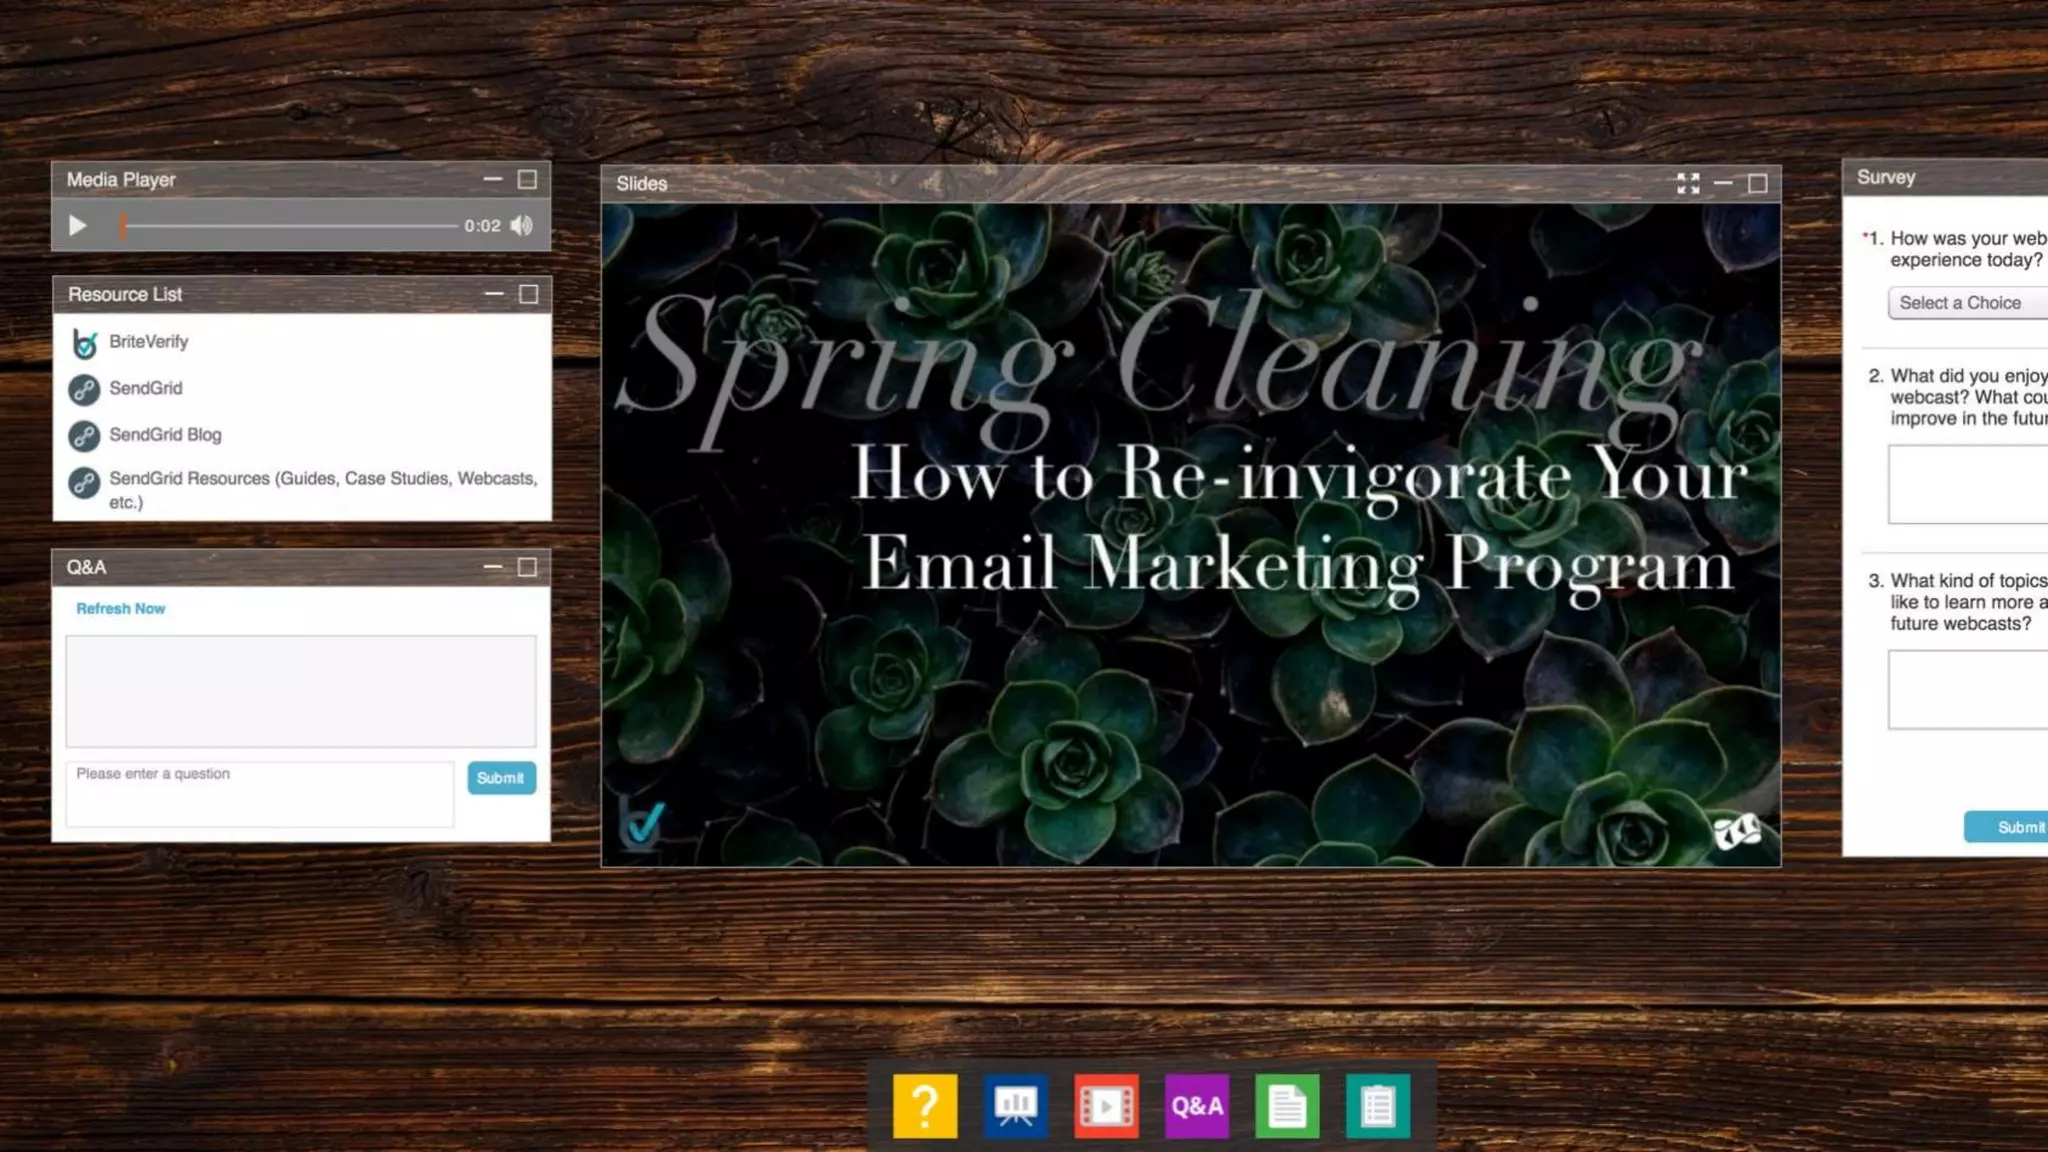This screenshot has height=1152, width=2048.
Task: Open the blue slides presentation dock icon
Action: click(1015, 1106)
